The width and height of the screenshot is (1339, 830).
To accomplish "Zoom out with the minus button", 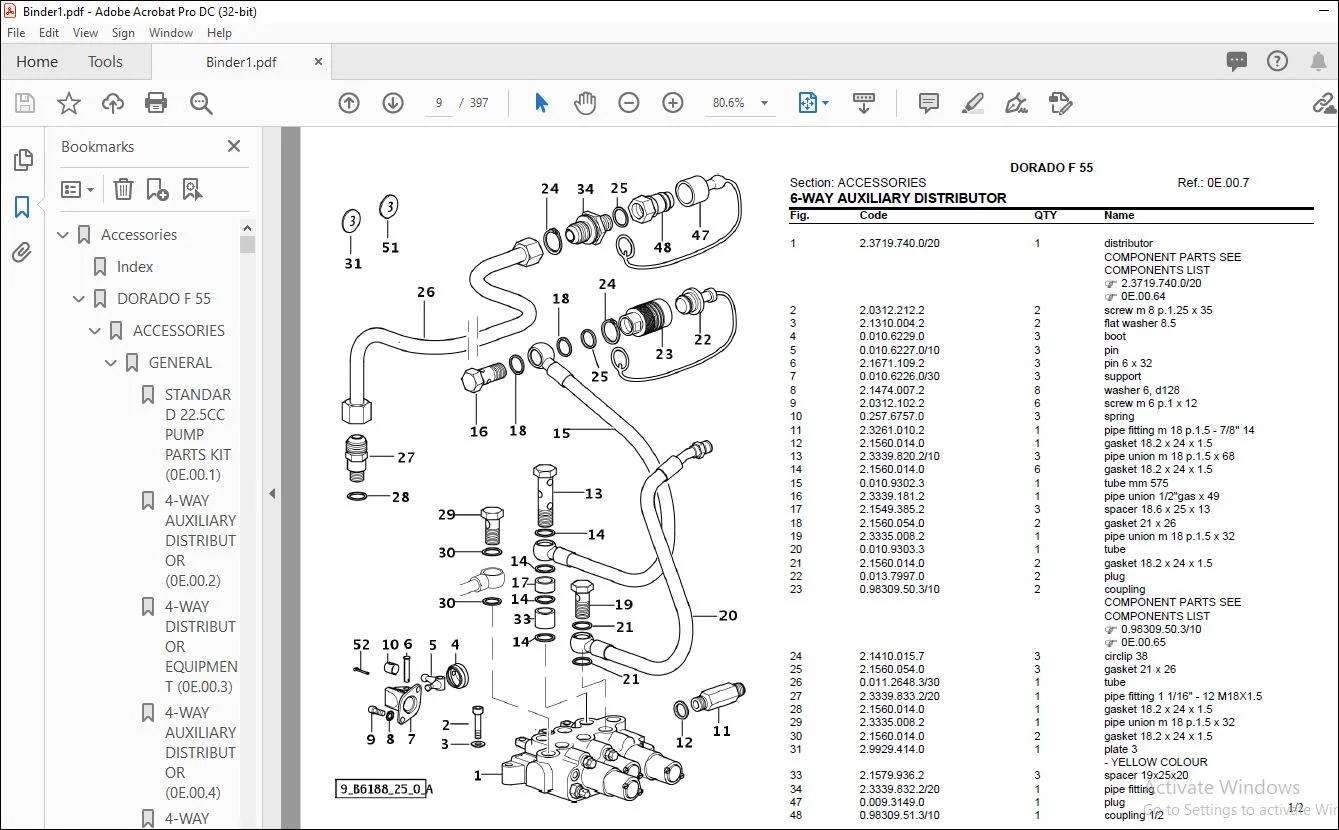I will [x=628, y=103].
